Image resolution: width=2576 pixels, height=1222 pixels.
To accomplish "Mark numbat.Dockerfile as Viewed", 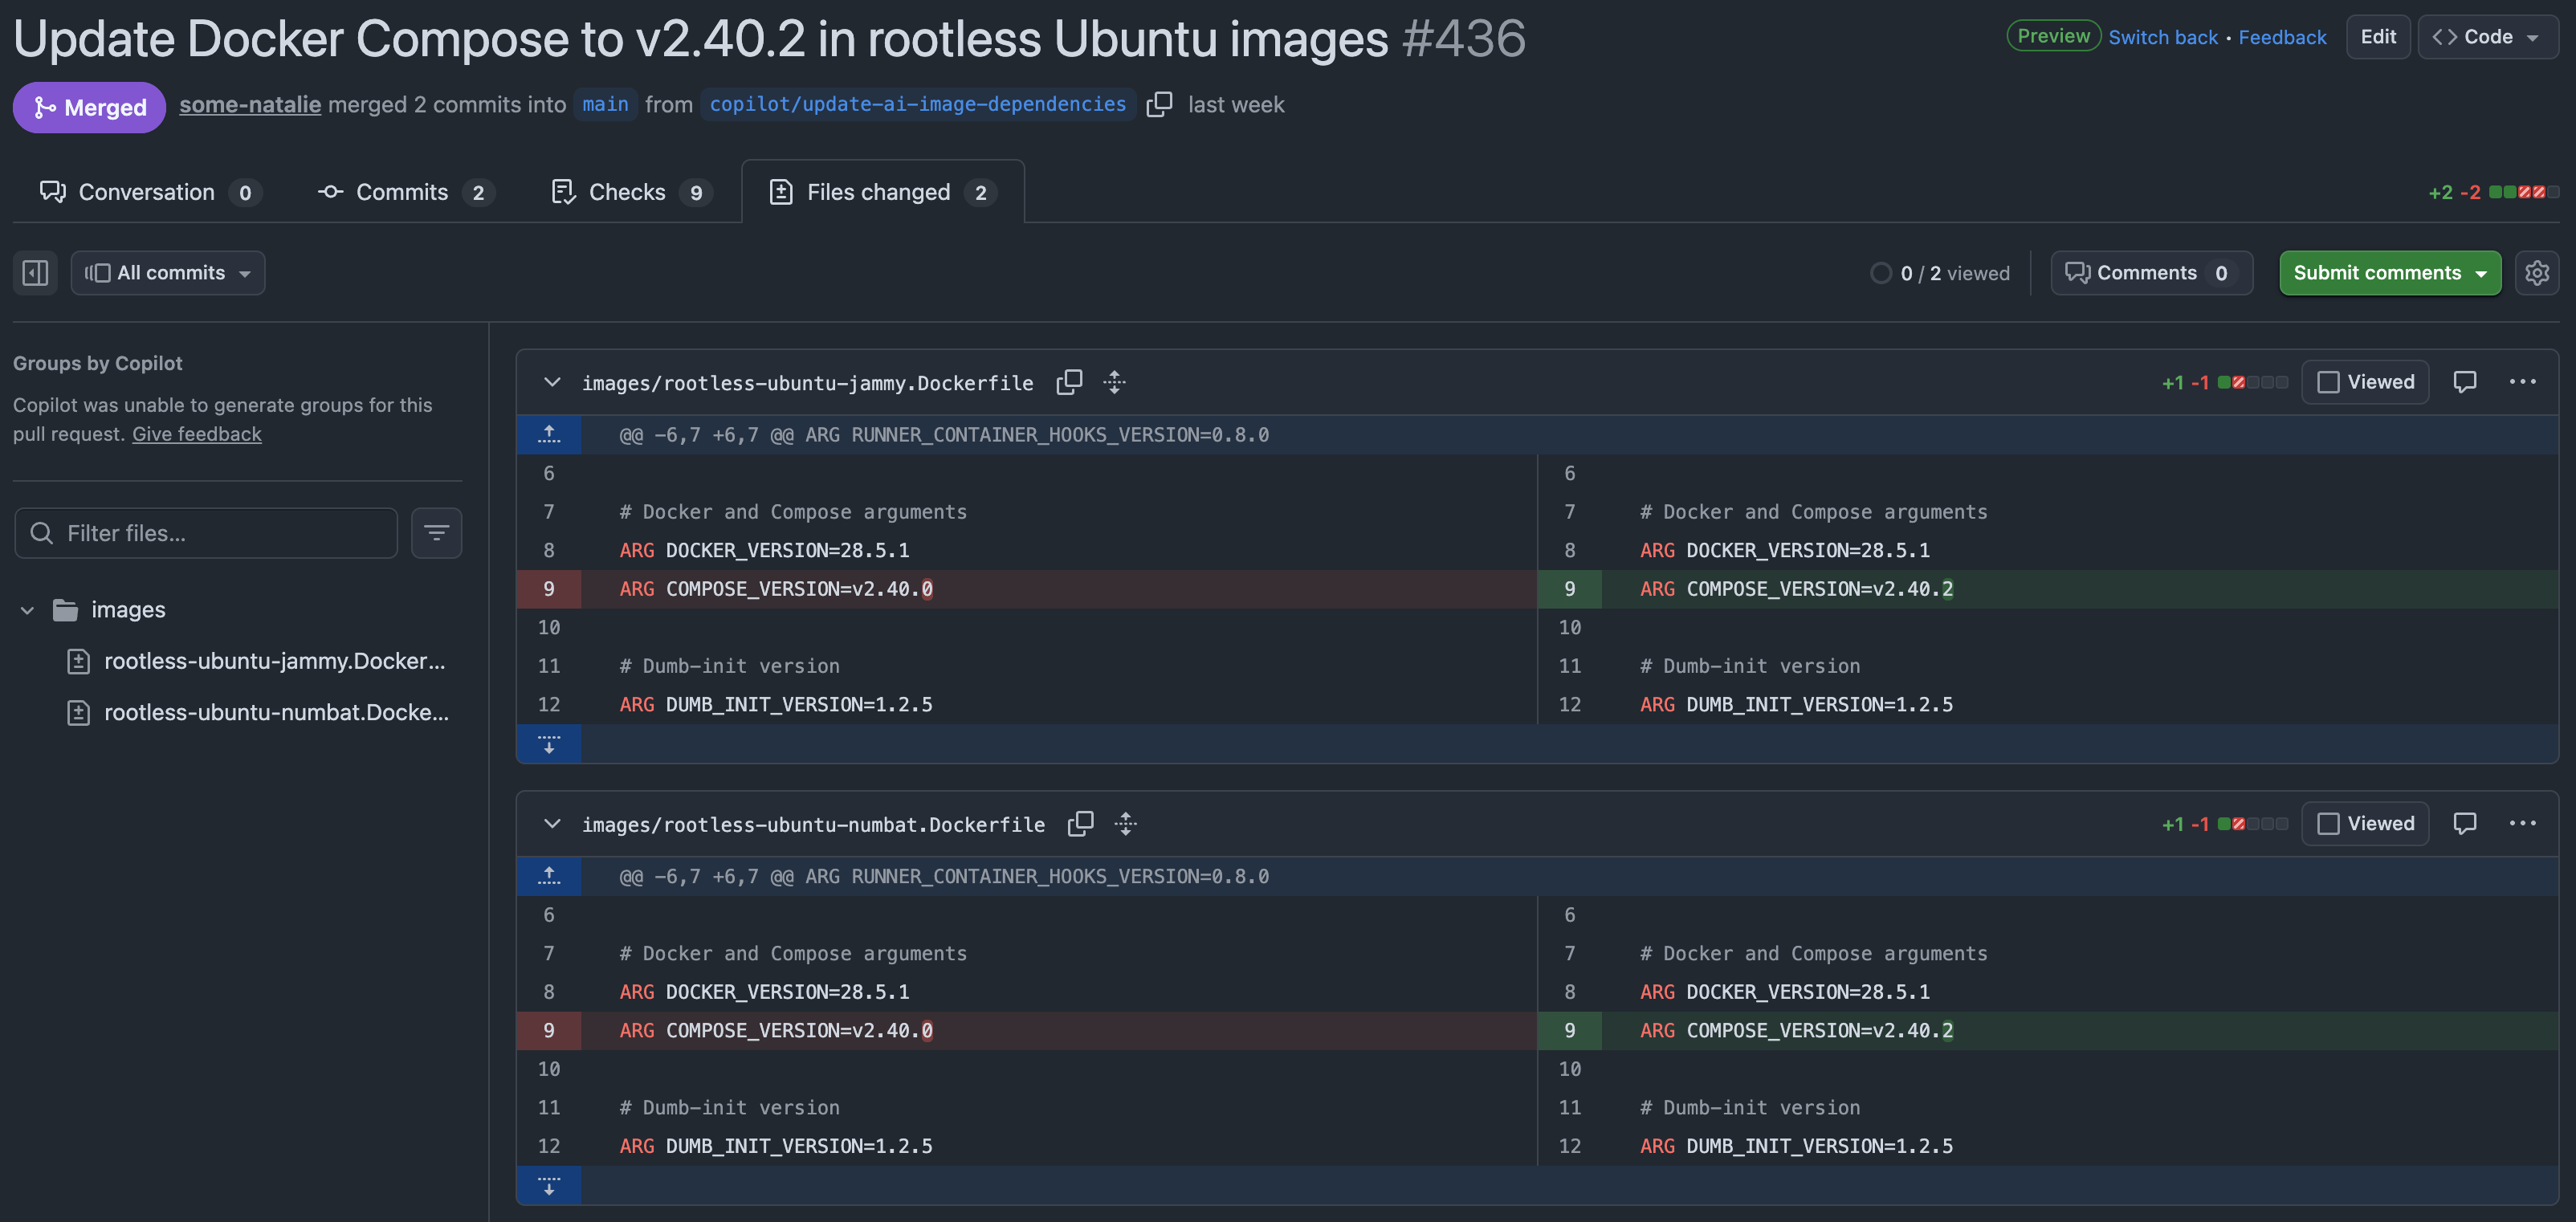I will (2365, 824).
